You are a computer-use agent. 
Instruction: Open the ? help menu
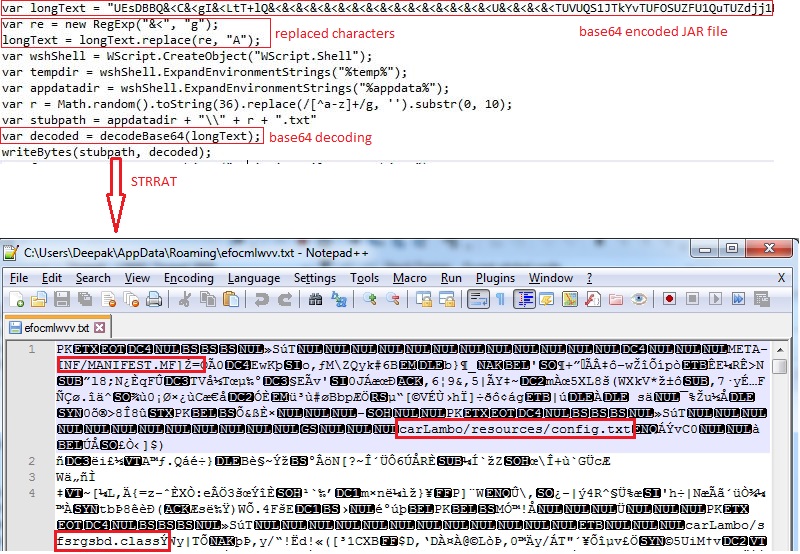coord(589,278)
